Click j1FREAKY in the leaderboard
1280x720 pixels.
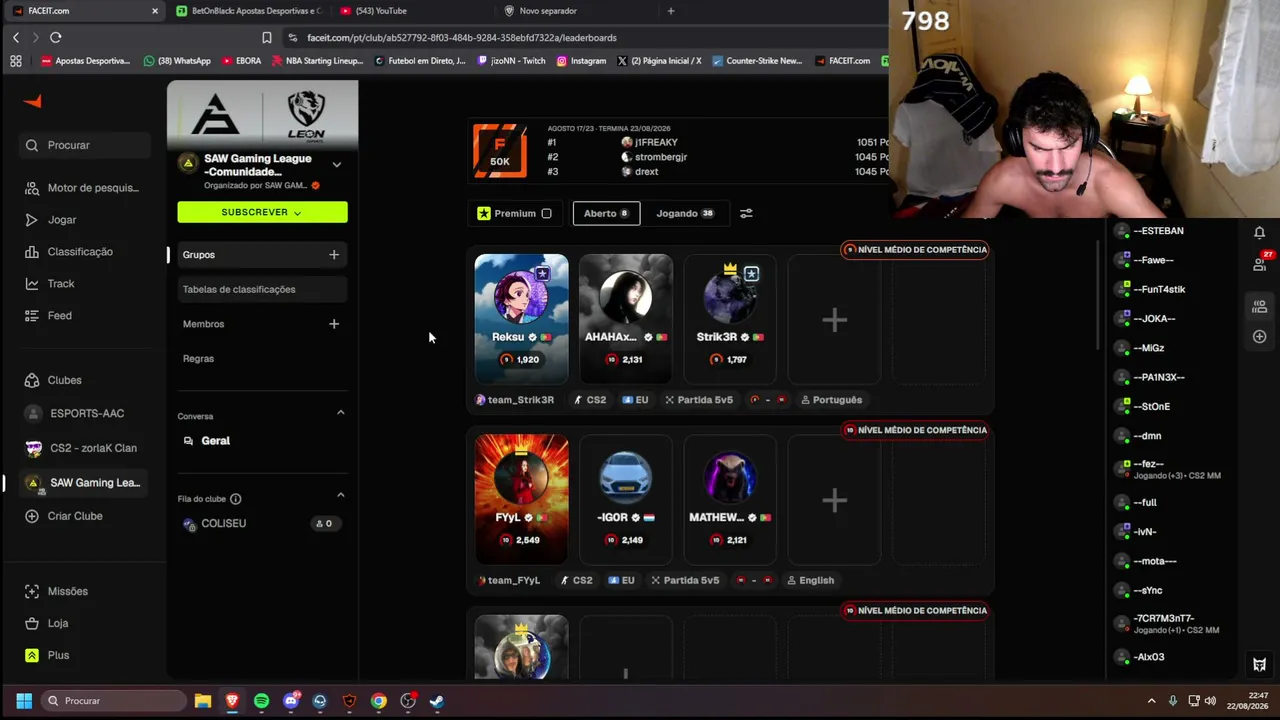(x=656, y=142)
